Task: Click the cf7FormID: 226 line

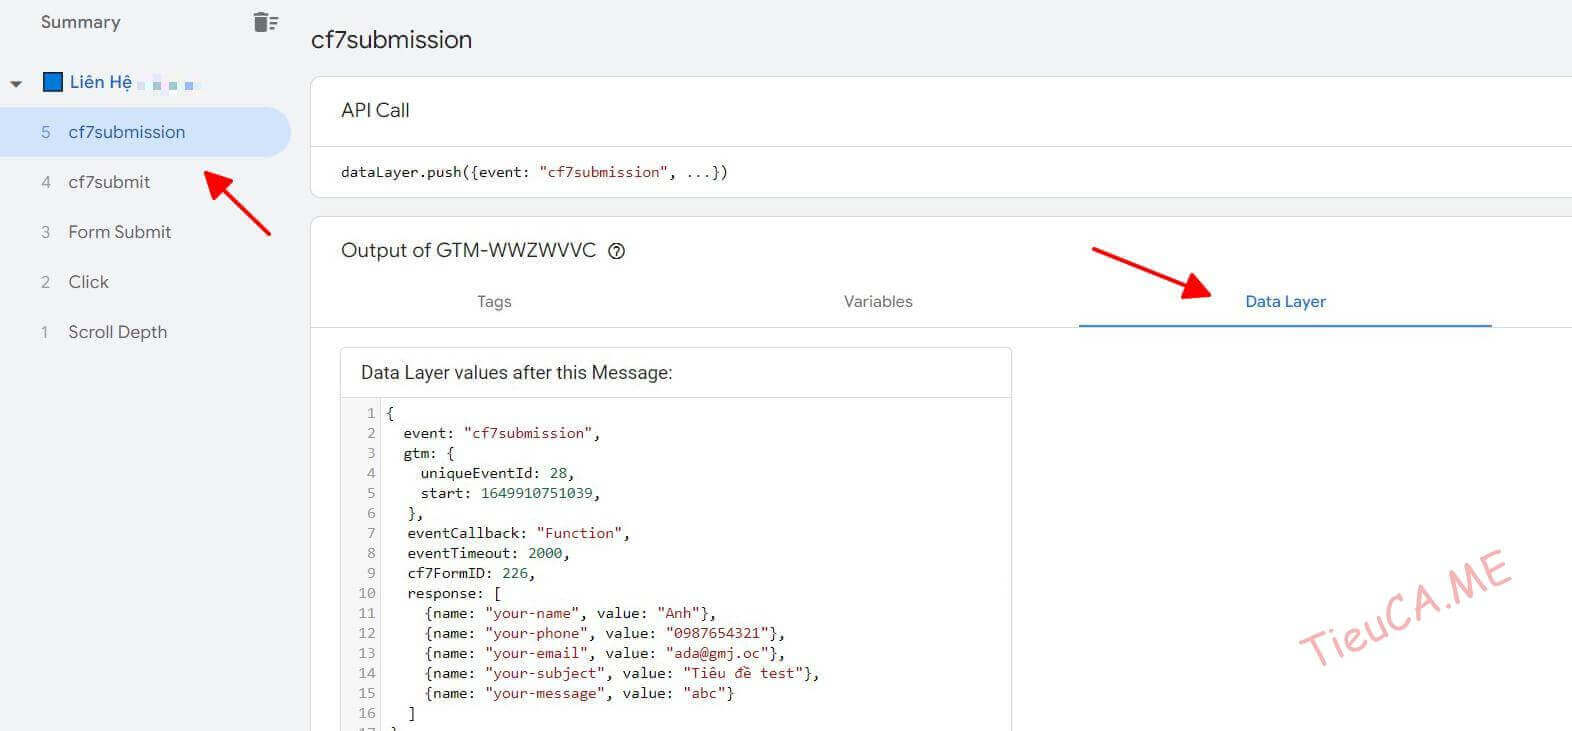Action: point(471,573)
